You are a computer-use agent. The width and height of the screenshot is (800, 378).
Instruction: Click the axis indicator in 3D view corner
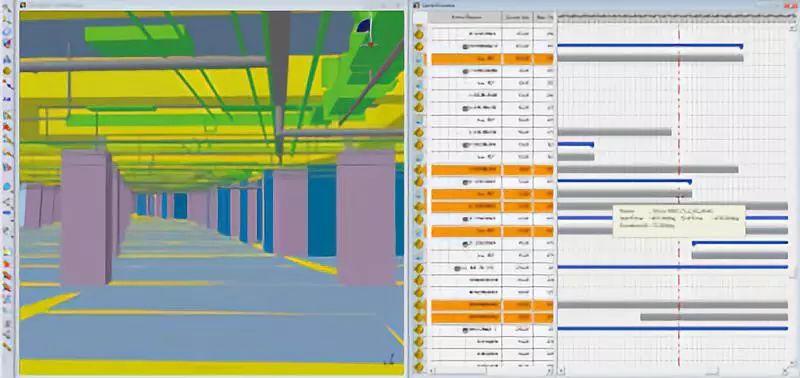click(389, 359)
